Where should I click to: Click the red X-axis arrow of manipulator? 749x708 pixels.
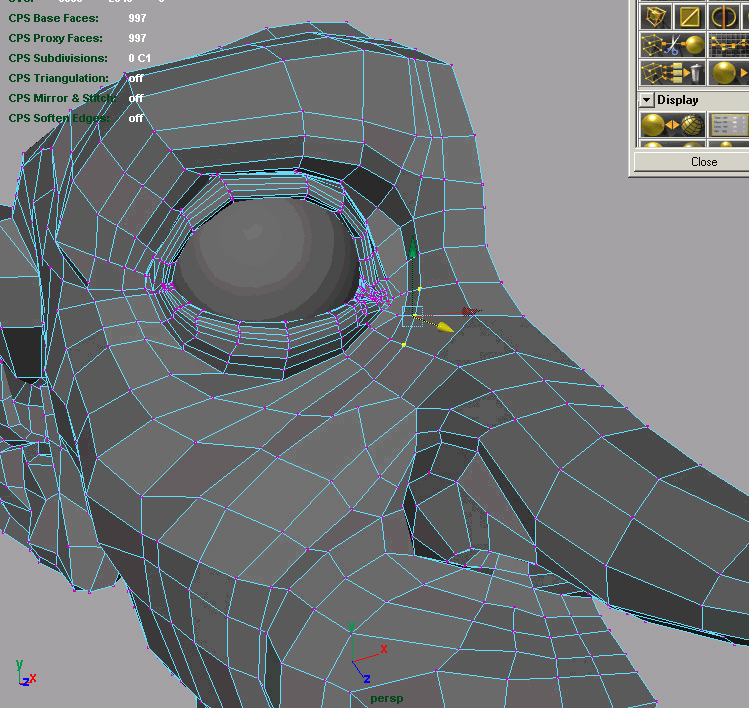pyautogui.click(x=472, y=312)
